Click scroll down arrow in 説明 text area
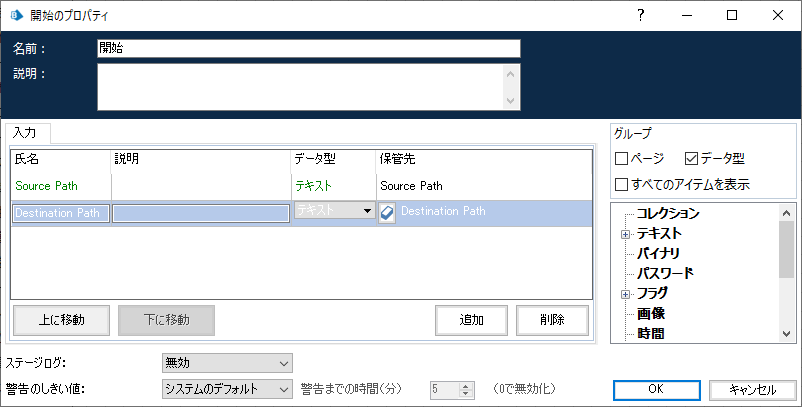802x407 pixels. [510, 101]
